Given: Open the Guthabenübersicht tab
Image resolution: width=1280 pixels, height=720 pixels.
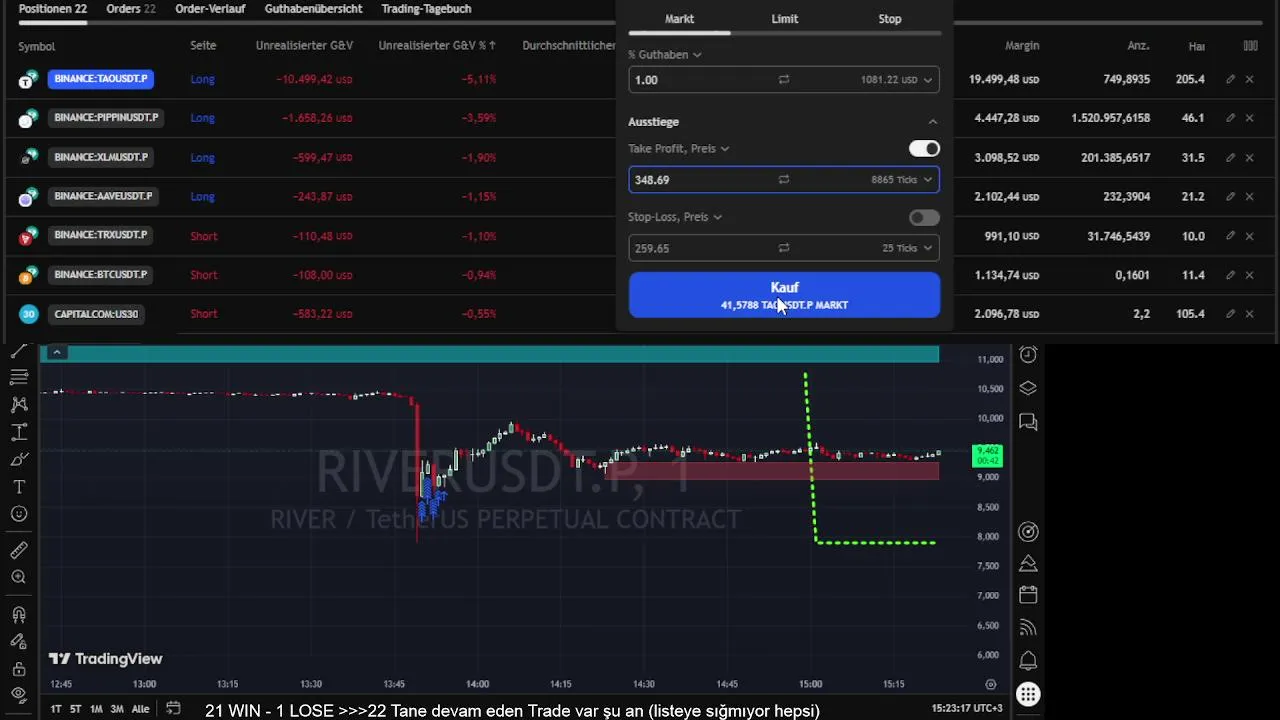Looking at the screenshot, I should coord(313,9).
